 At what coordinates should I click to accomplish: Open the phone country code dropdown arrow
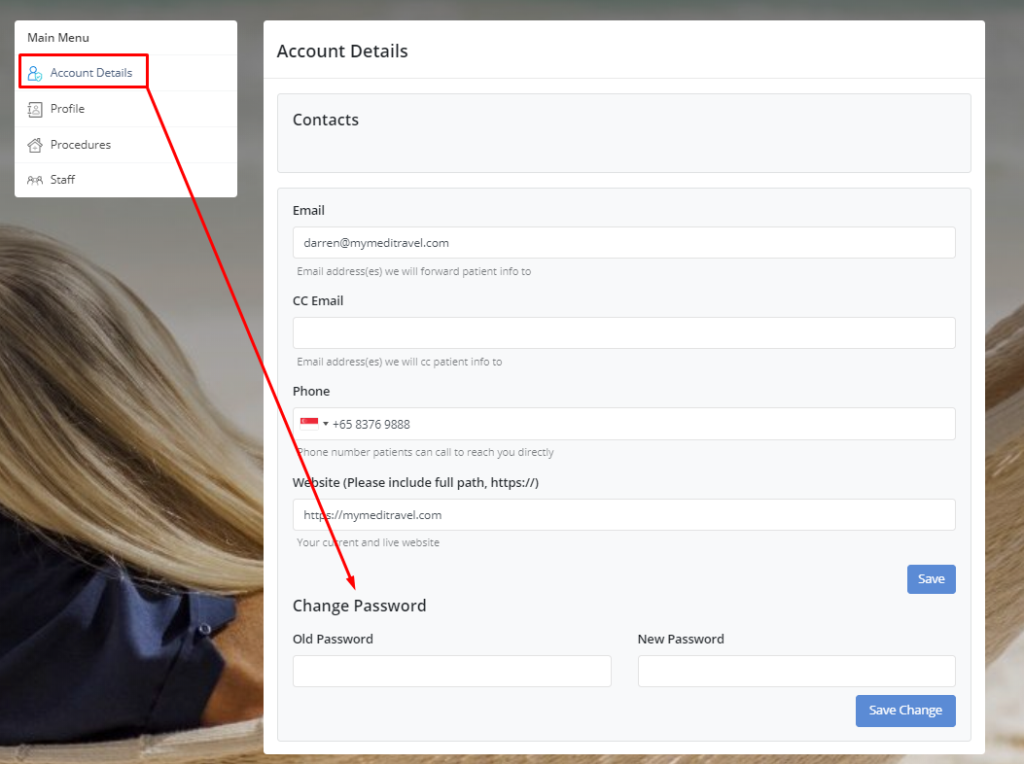click(x=325, y=424)
